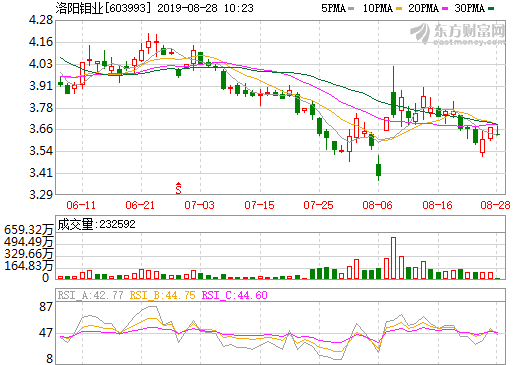This screenshot has width=520, height=365.
Task: Click the 07-03 date label
Action: (199, 205)
